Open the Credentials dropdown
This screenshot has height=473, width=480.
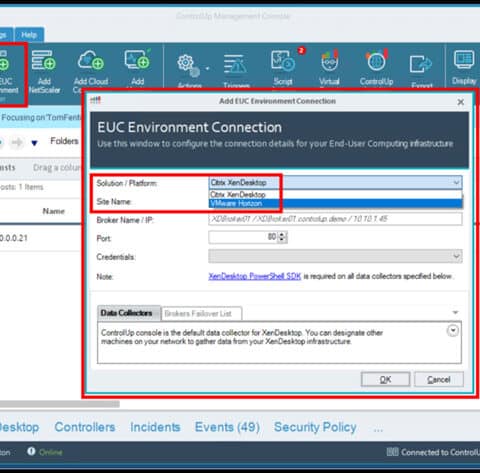tap(335, 256)
